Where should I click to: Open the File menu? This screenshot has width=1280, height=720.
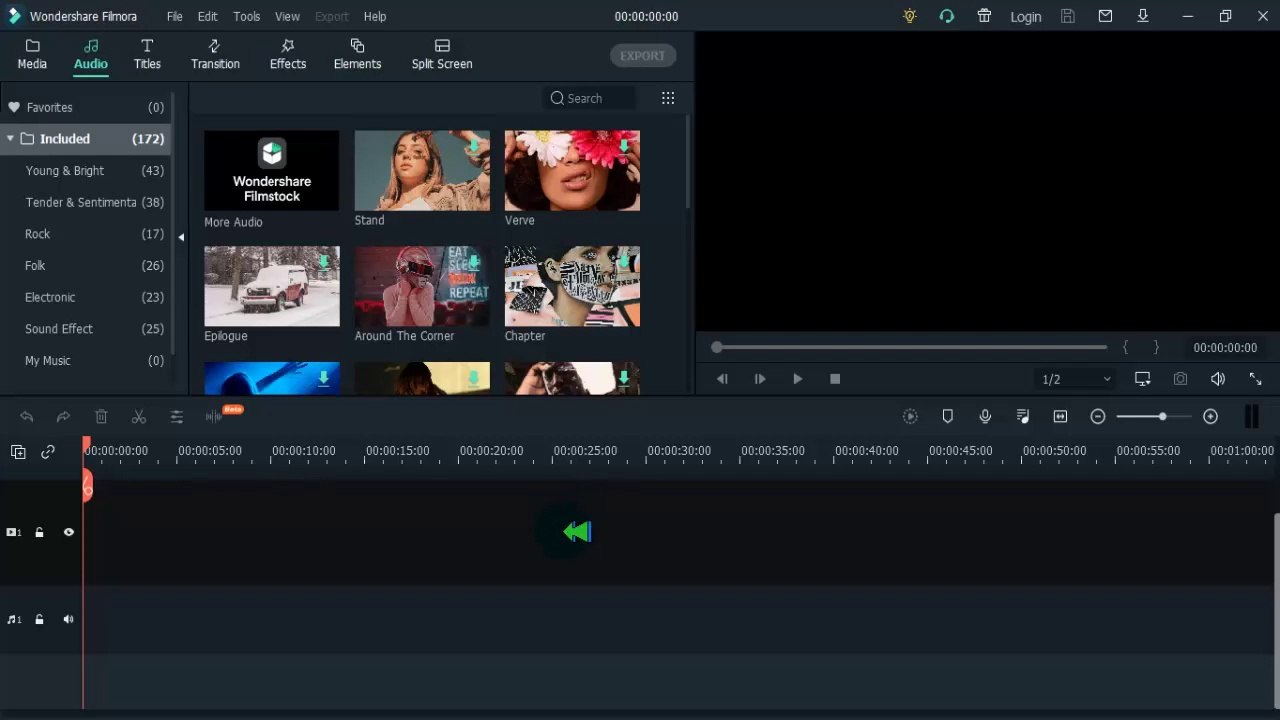coord(174,16)
